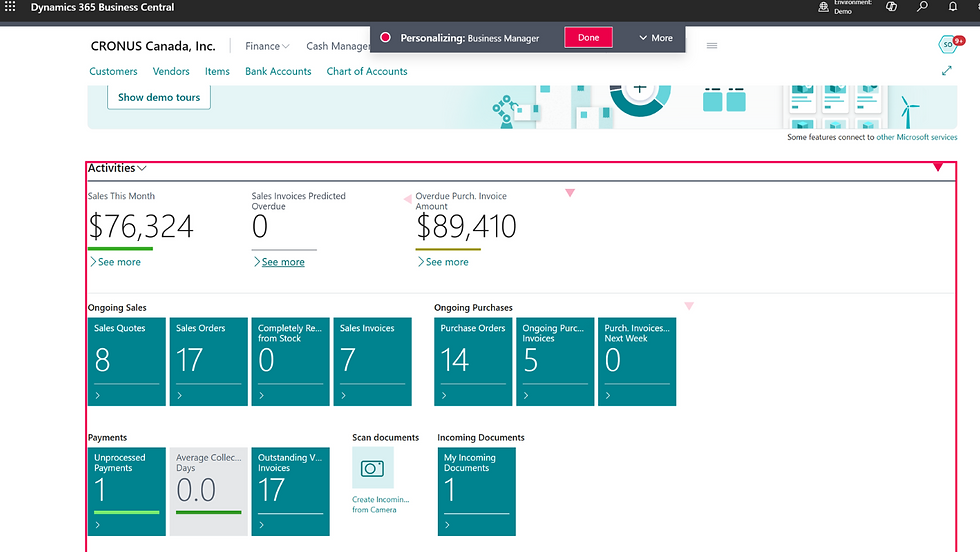Screen dimensions: 980x552
Task: Expand the More options in personalizing bar
Action: (x=656, y=38)
